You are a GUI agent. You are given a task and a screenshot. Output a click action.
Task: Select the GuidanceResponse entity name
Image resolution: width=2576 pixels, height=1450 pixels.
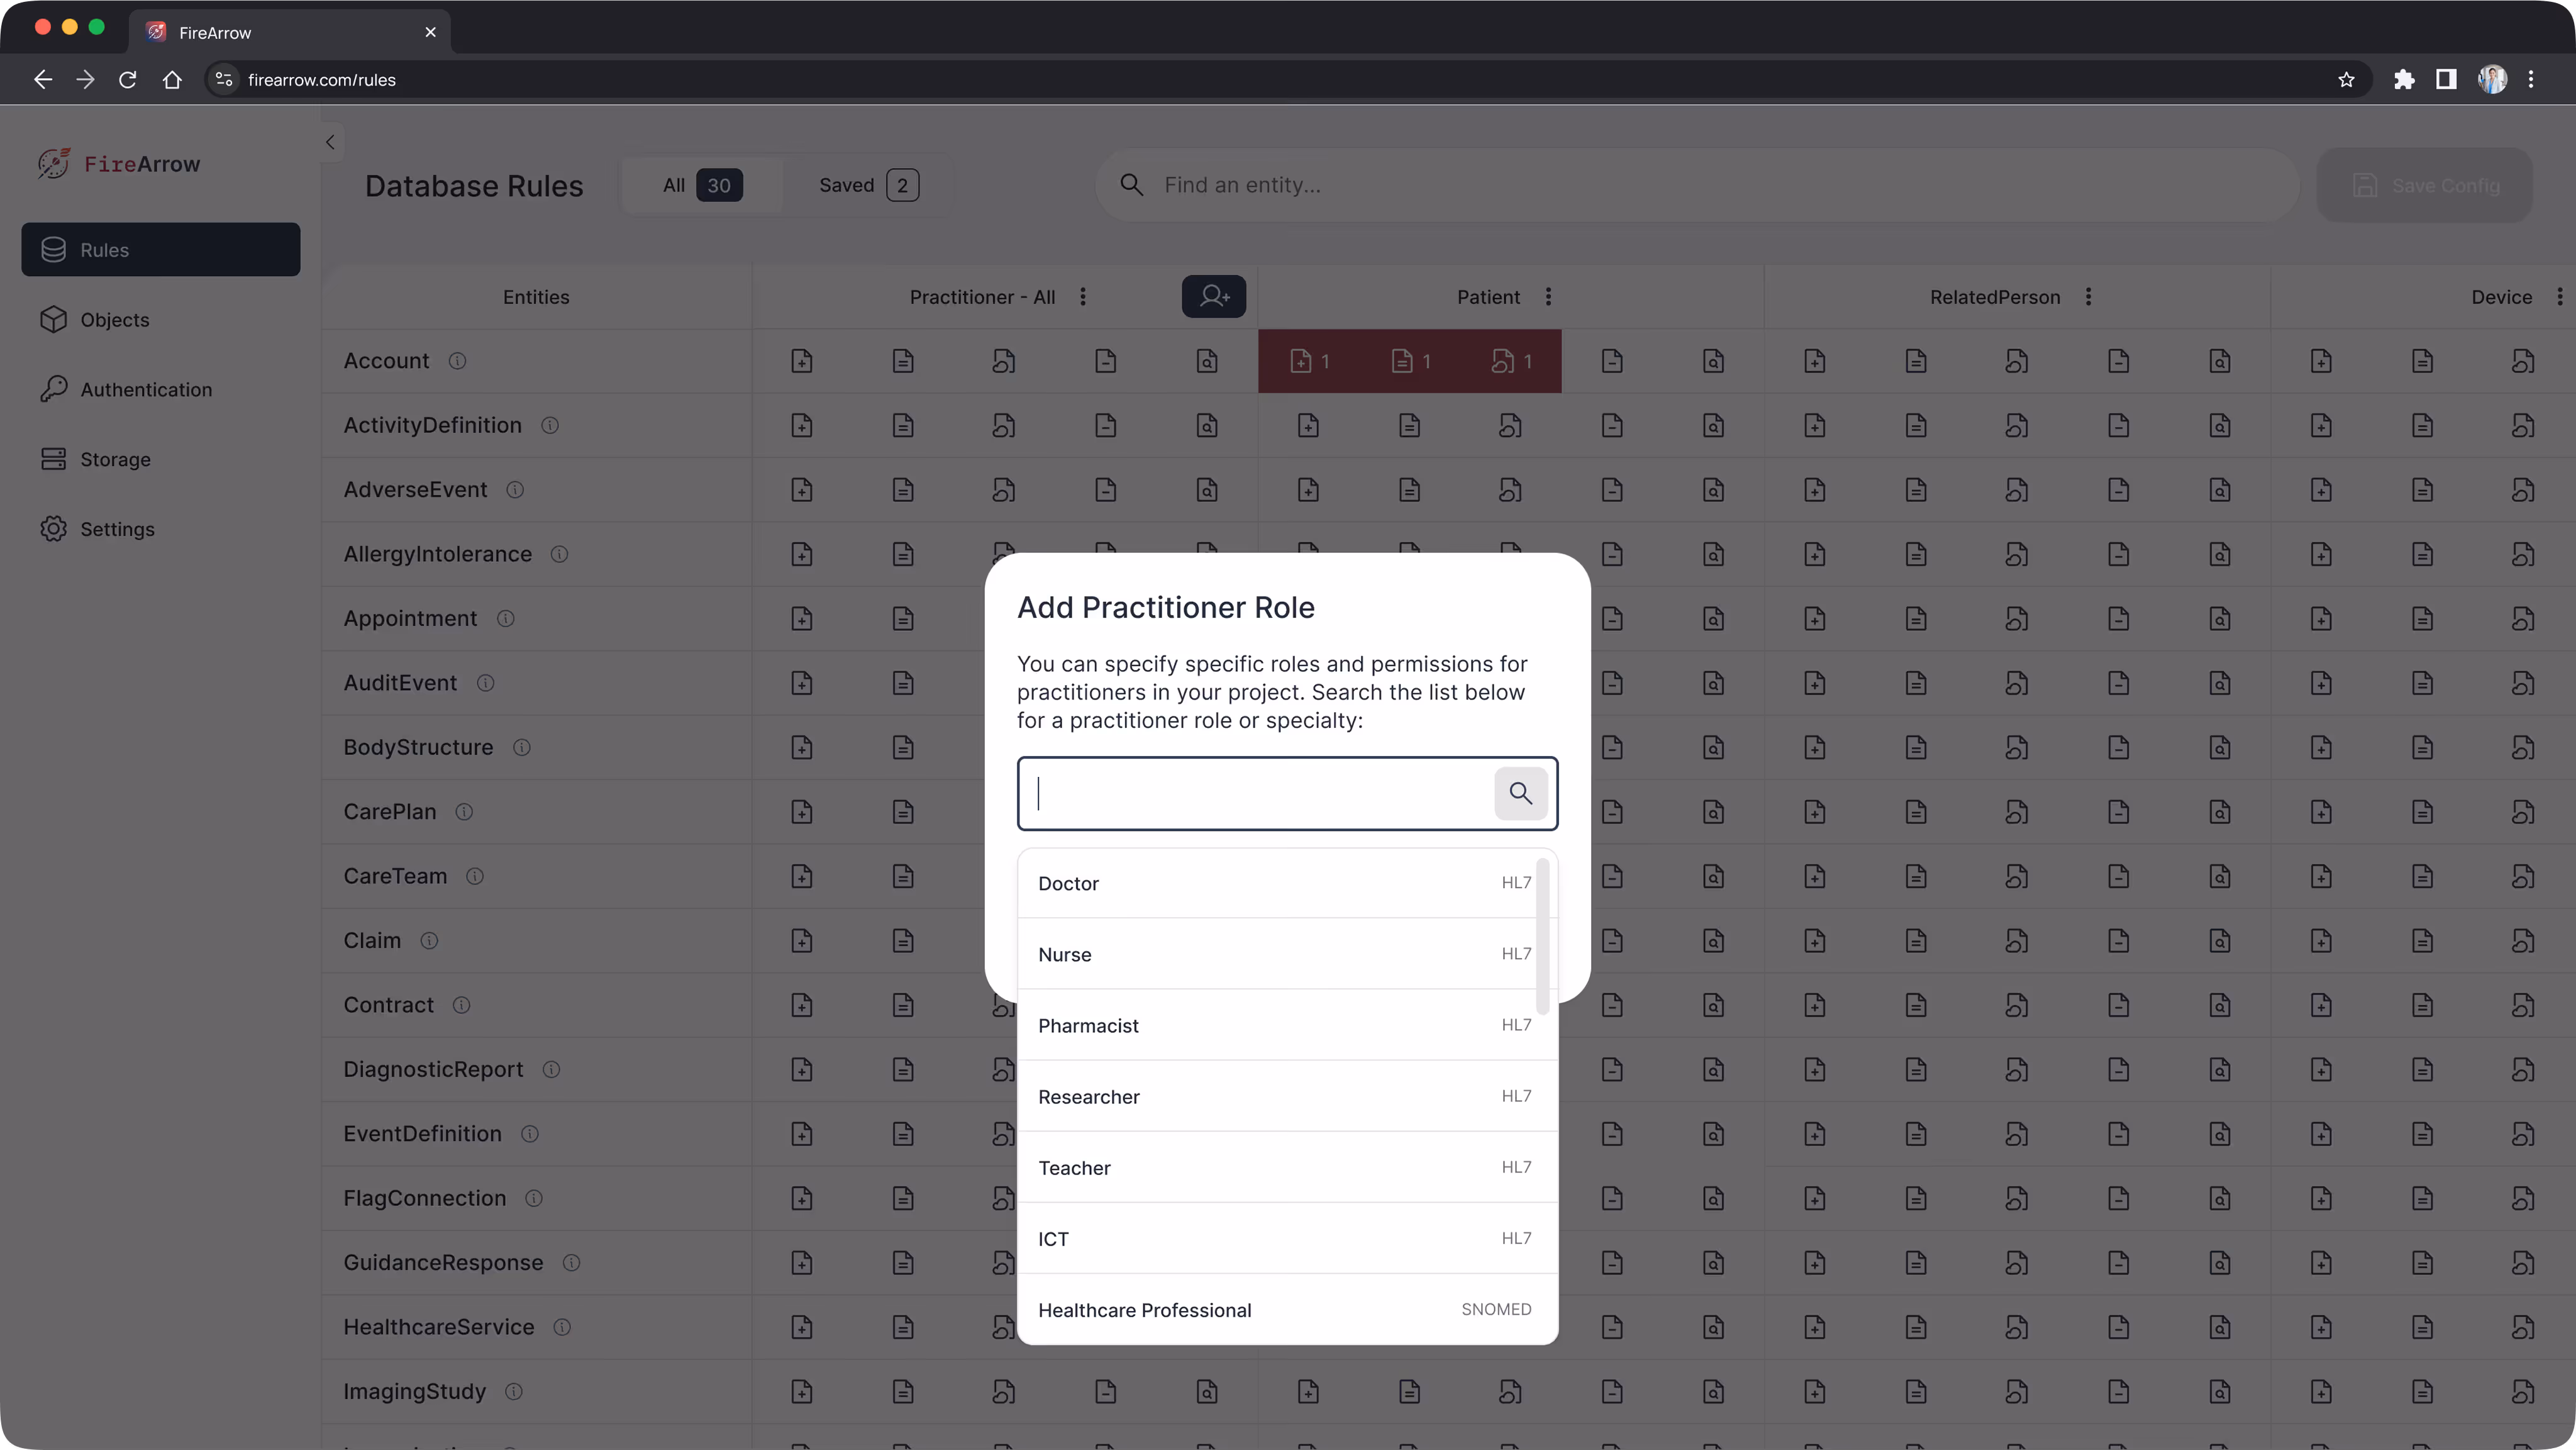tap(444, 1263)
